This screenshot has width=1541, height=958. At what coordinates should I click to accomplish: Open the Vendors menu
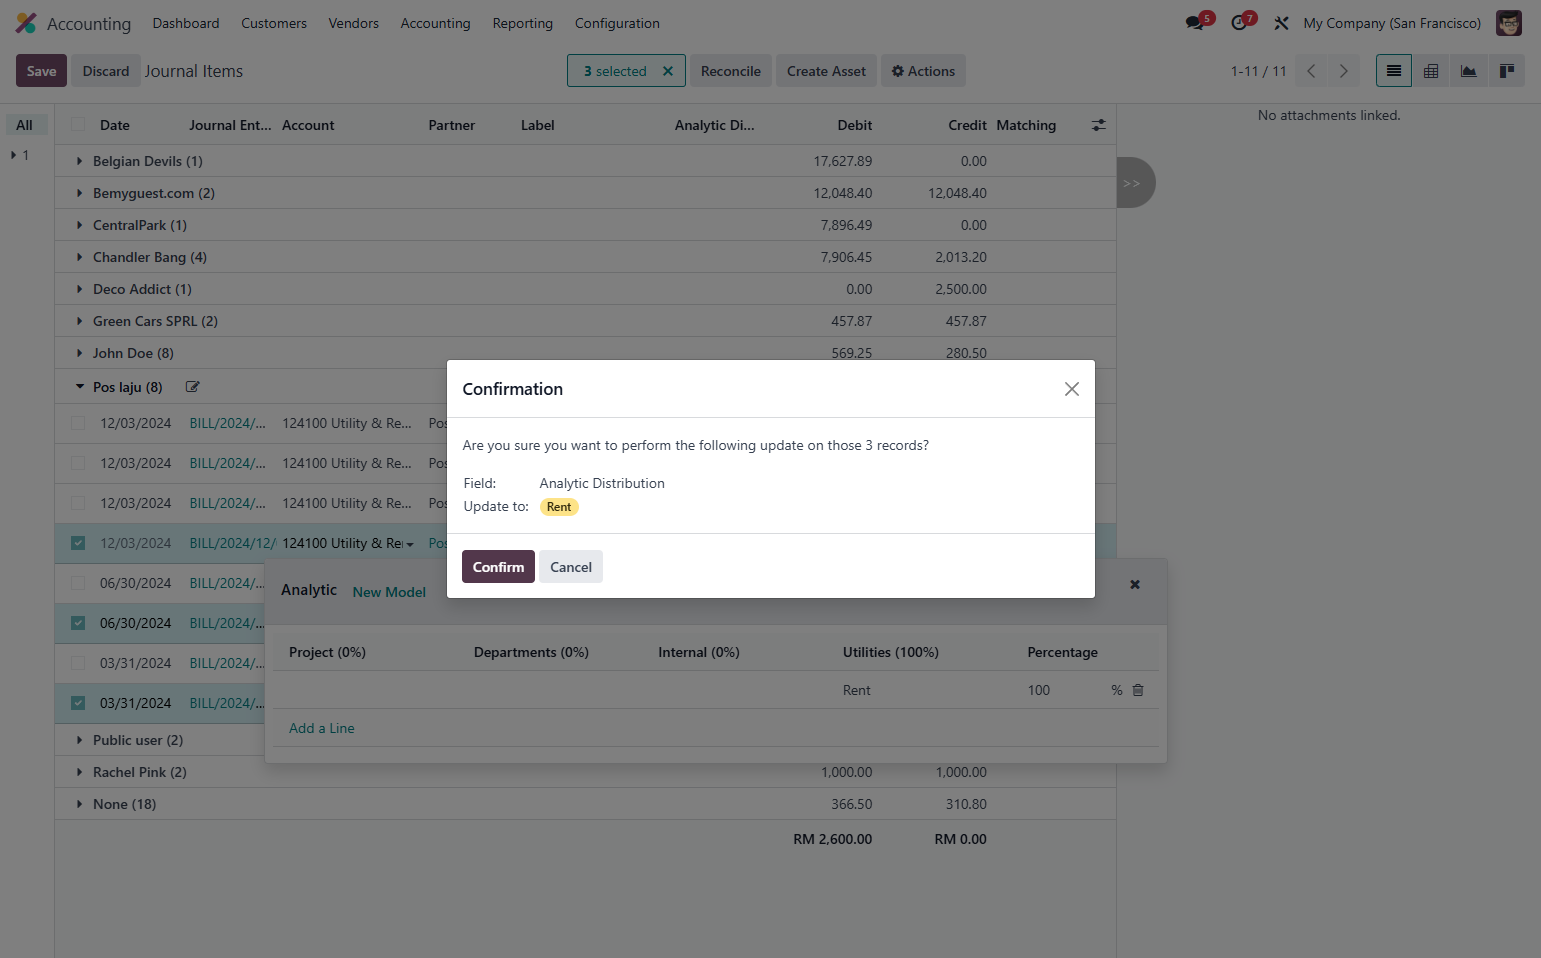(x=354, y=23)
